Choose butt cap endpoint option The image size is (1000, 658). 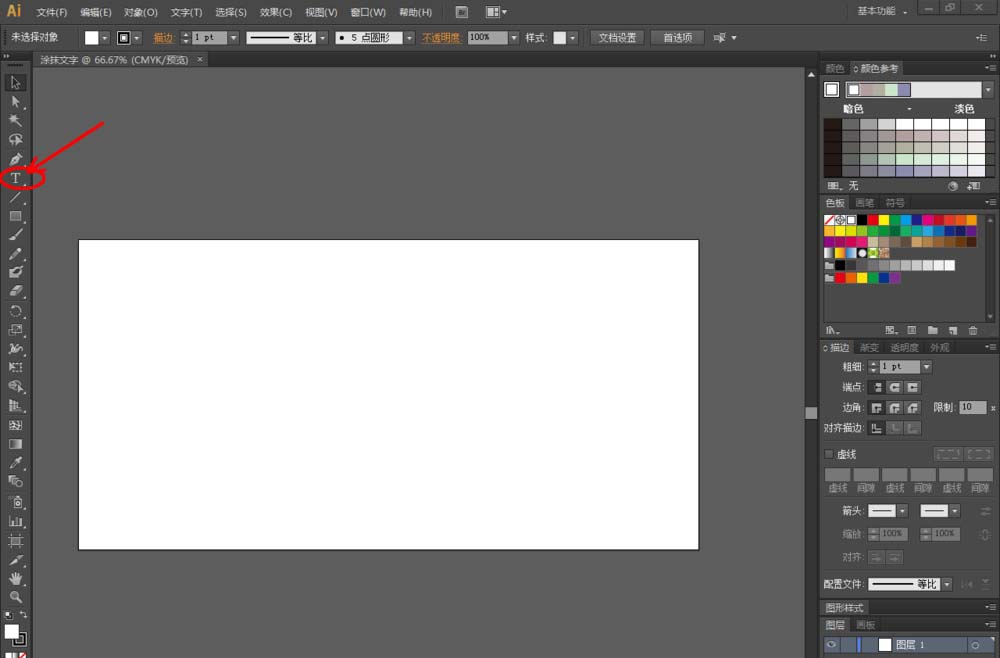click(x=877, y=387)
